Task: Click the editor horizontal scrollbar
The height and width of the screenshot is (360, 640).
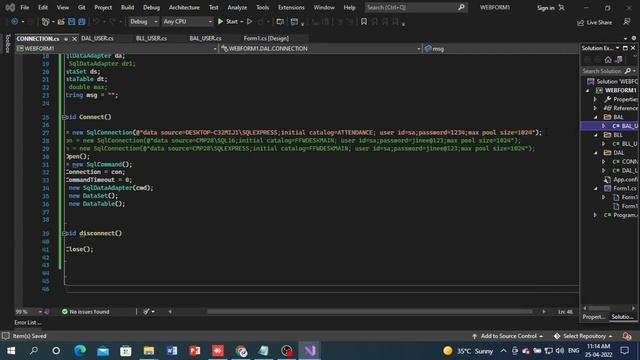Action: click(x=369, y=311)
